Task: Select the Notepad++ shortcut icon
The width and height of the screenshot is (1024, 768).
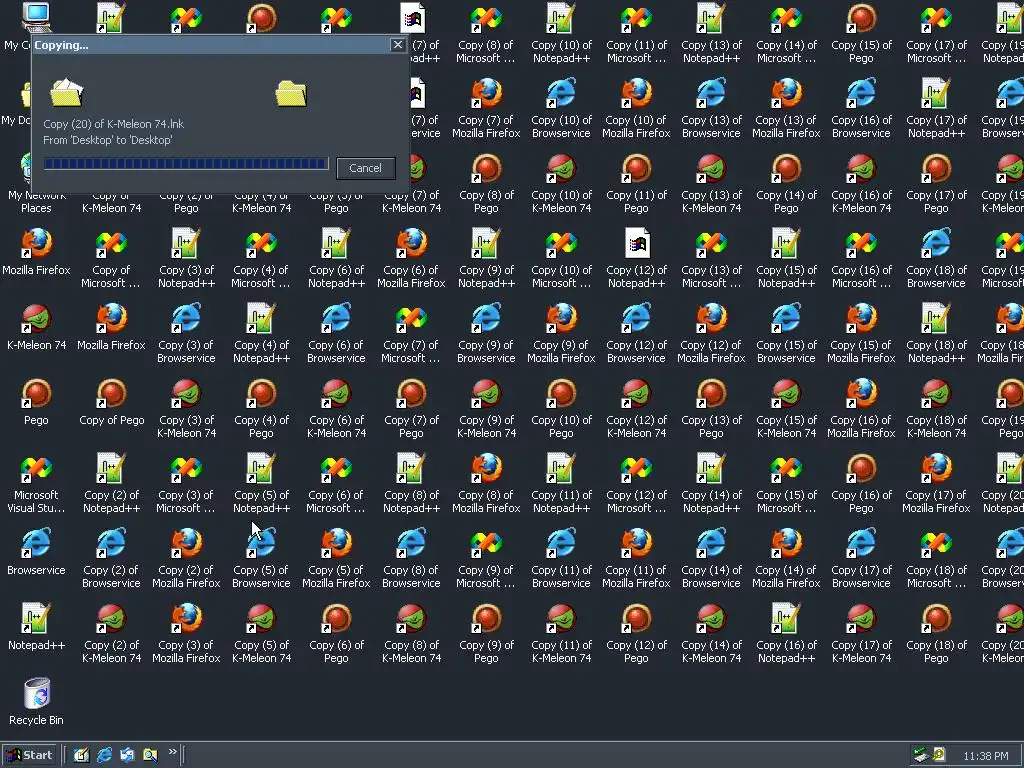Action: click(x=37, y=618)
